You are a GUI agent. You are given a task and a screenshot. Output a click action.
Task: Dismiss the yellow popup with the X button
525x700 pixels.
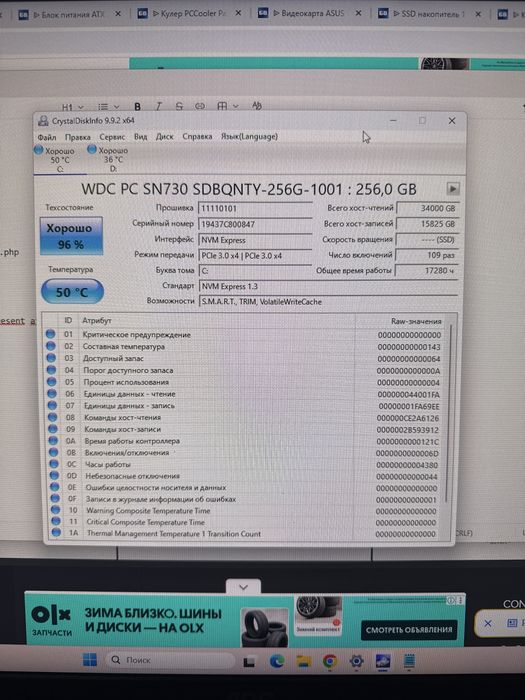pos(488,623)
